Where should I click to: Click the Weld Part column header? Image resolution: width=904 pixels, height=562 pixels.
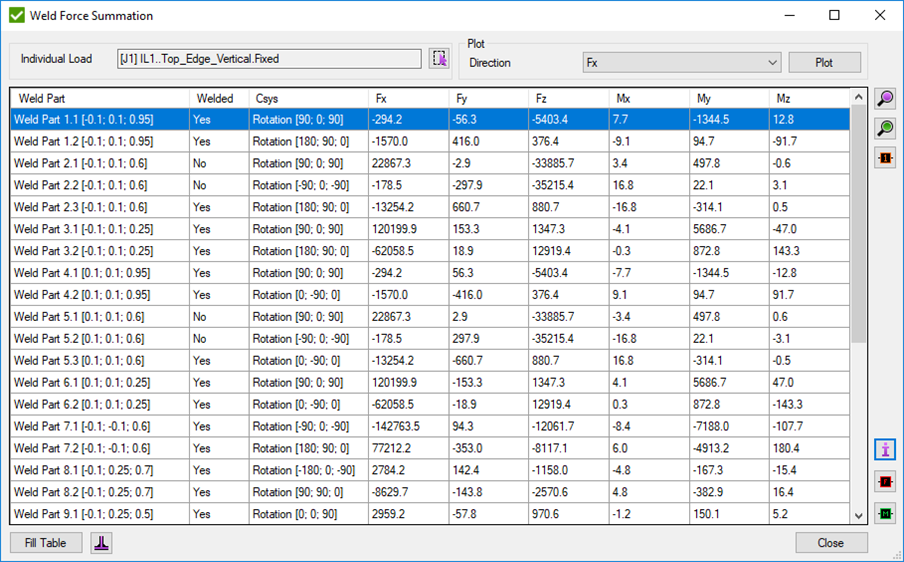point(100,99)
